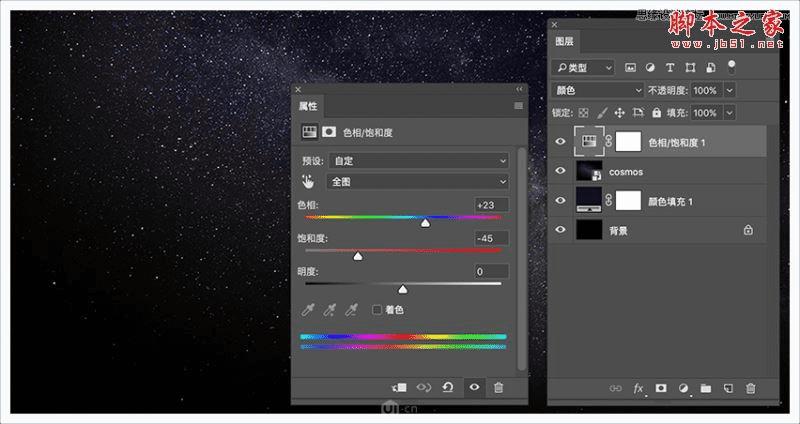800x424 pixels.
Task: Filter layers by pixel layers
Action: tap(631, 67)
